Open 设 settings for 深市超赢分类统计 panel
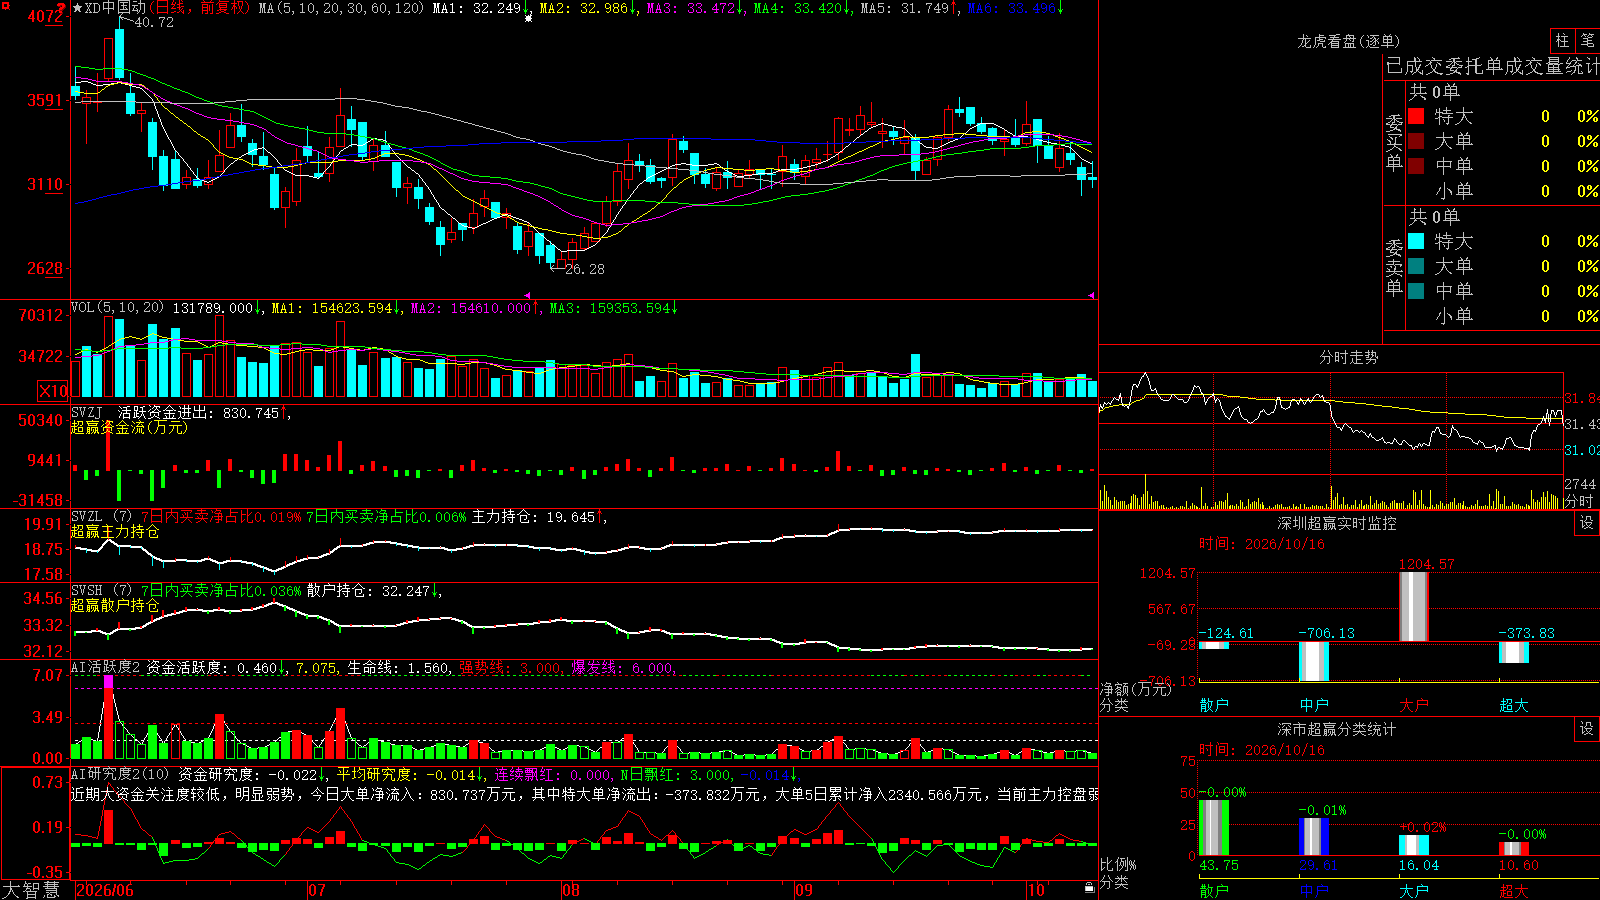Viewport: 1600px width, 900px height. [1587, 729]
